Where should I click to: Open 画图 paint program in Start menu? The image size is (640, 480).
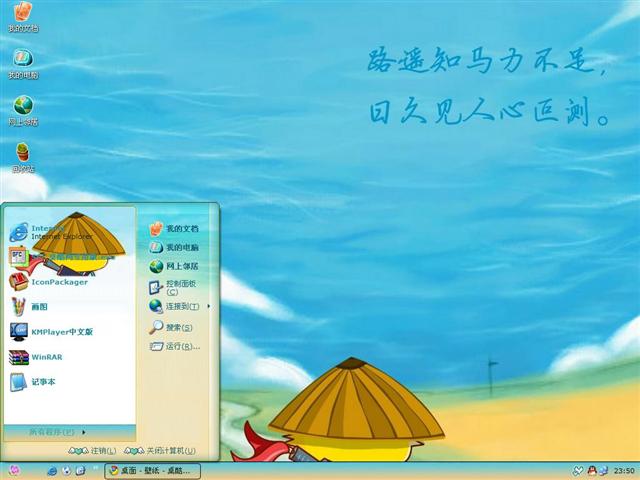pos(29,307)
